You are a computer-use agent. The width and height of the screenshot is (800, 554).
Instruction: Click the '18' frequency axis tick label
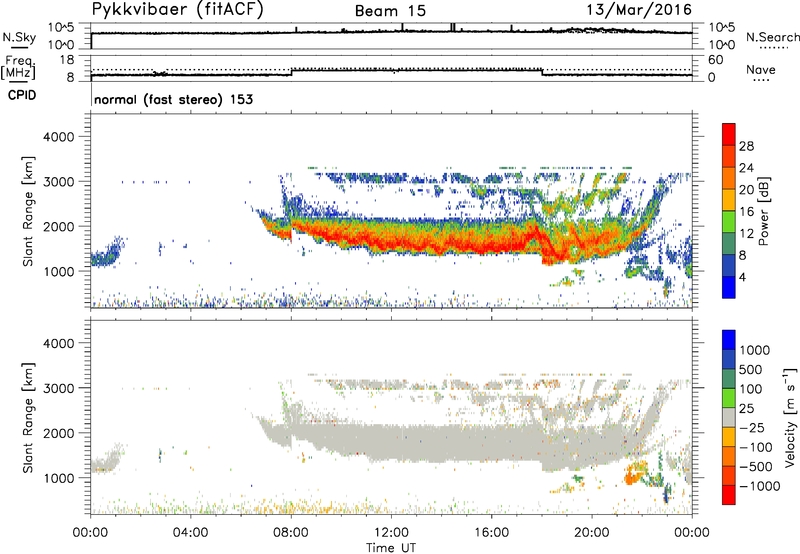point(66,60)
